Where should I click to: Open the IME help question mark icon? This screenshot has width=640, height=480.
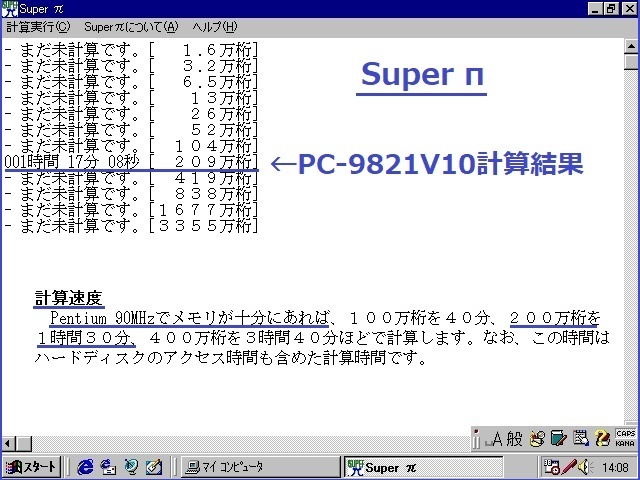pyautogui.click(x=602, y=439)
